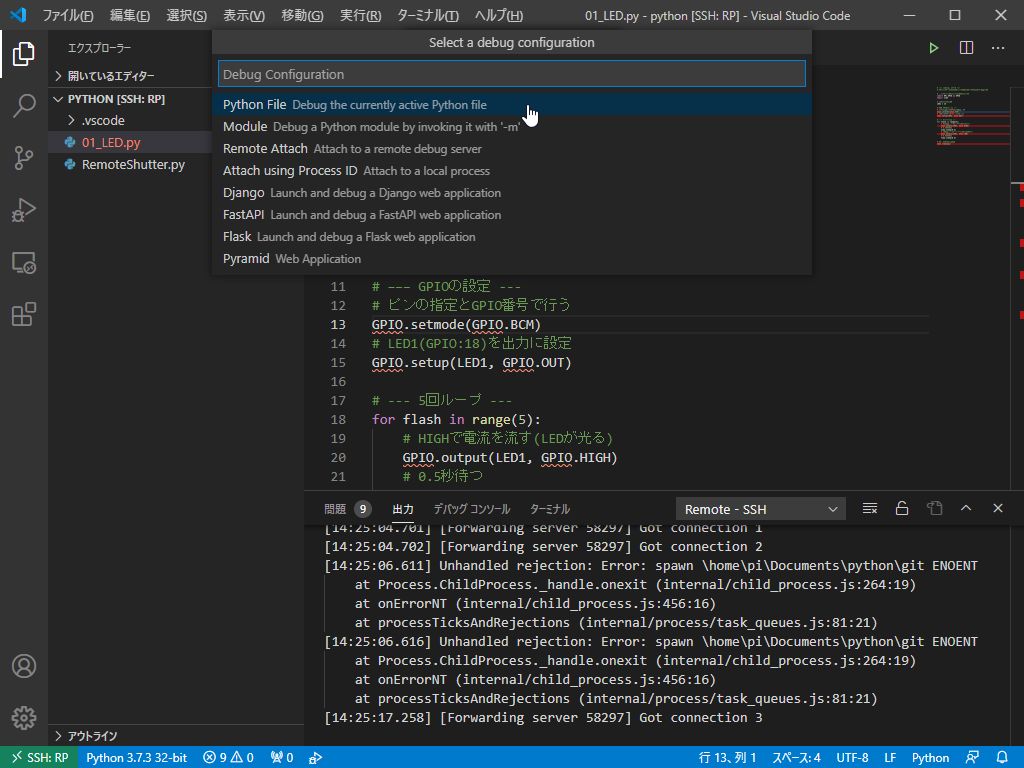
Task: Open the 表示(V) menu
Action: pos(244,15)
